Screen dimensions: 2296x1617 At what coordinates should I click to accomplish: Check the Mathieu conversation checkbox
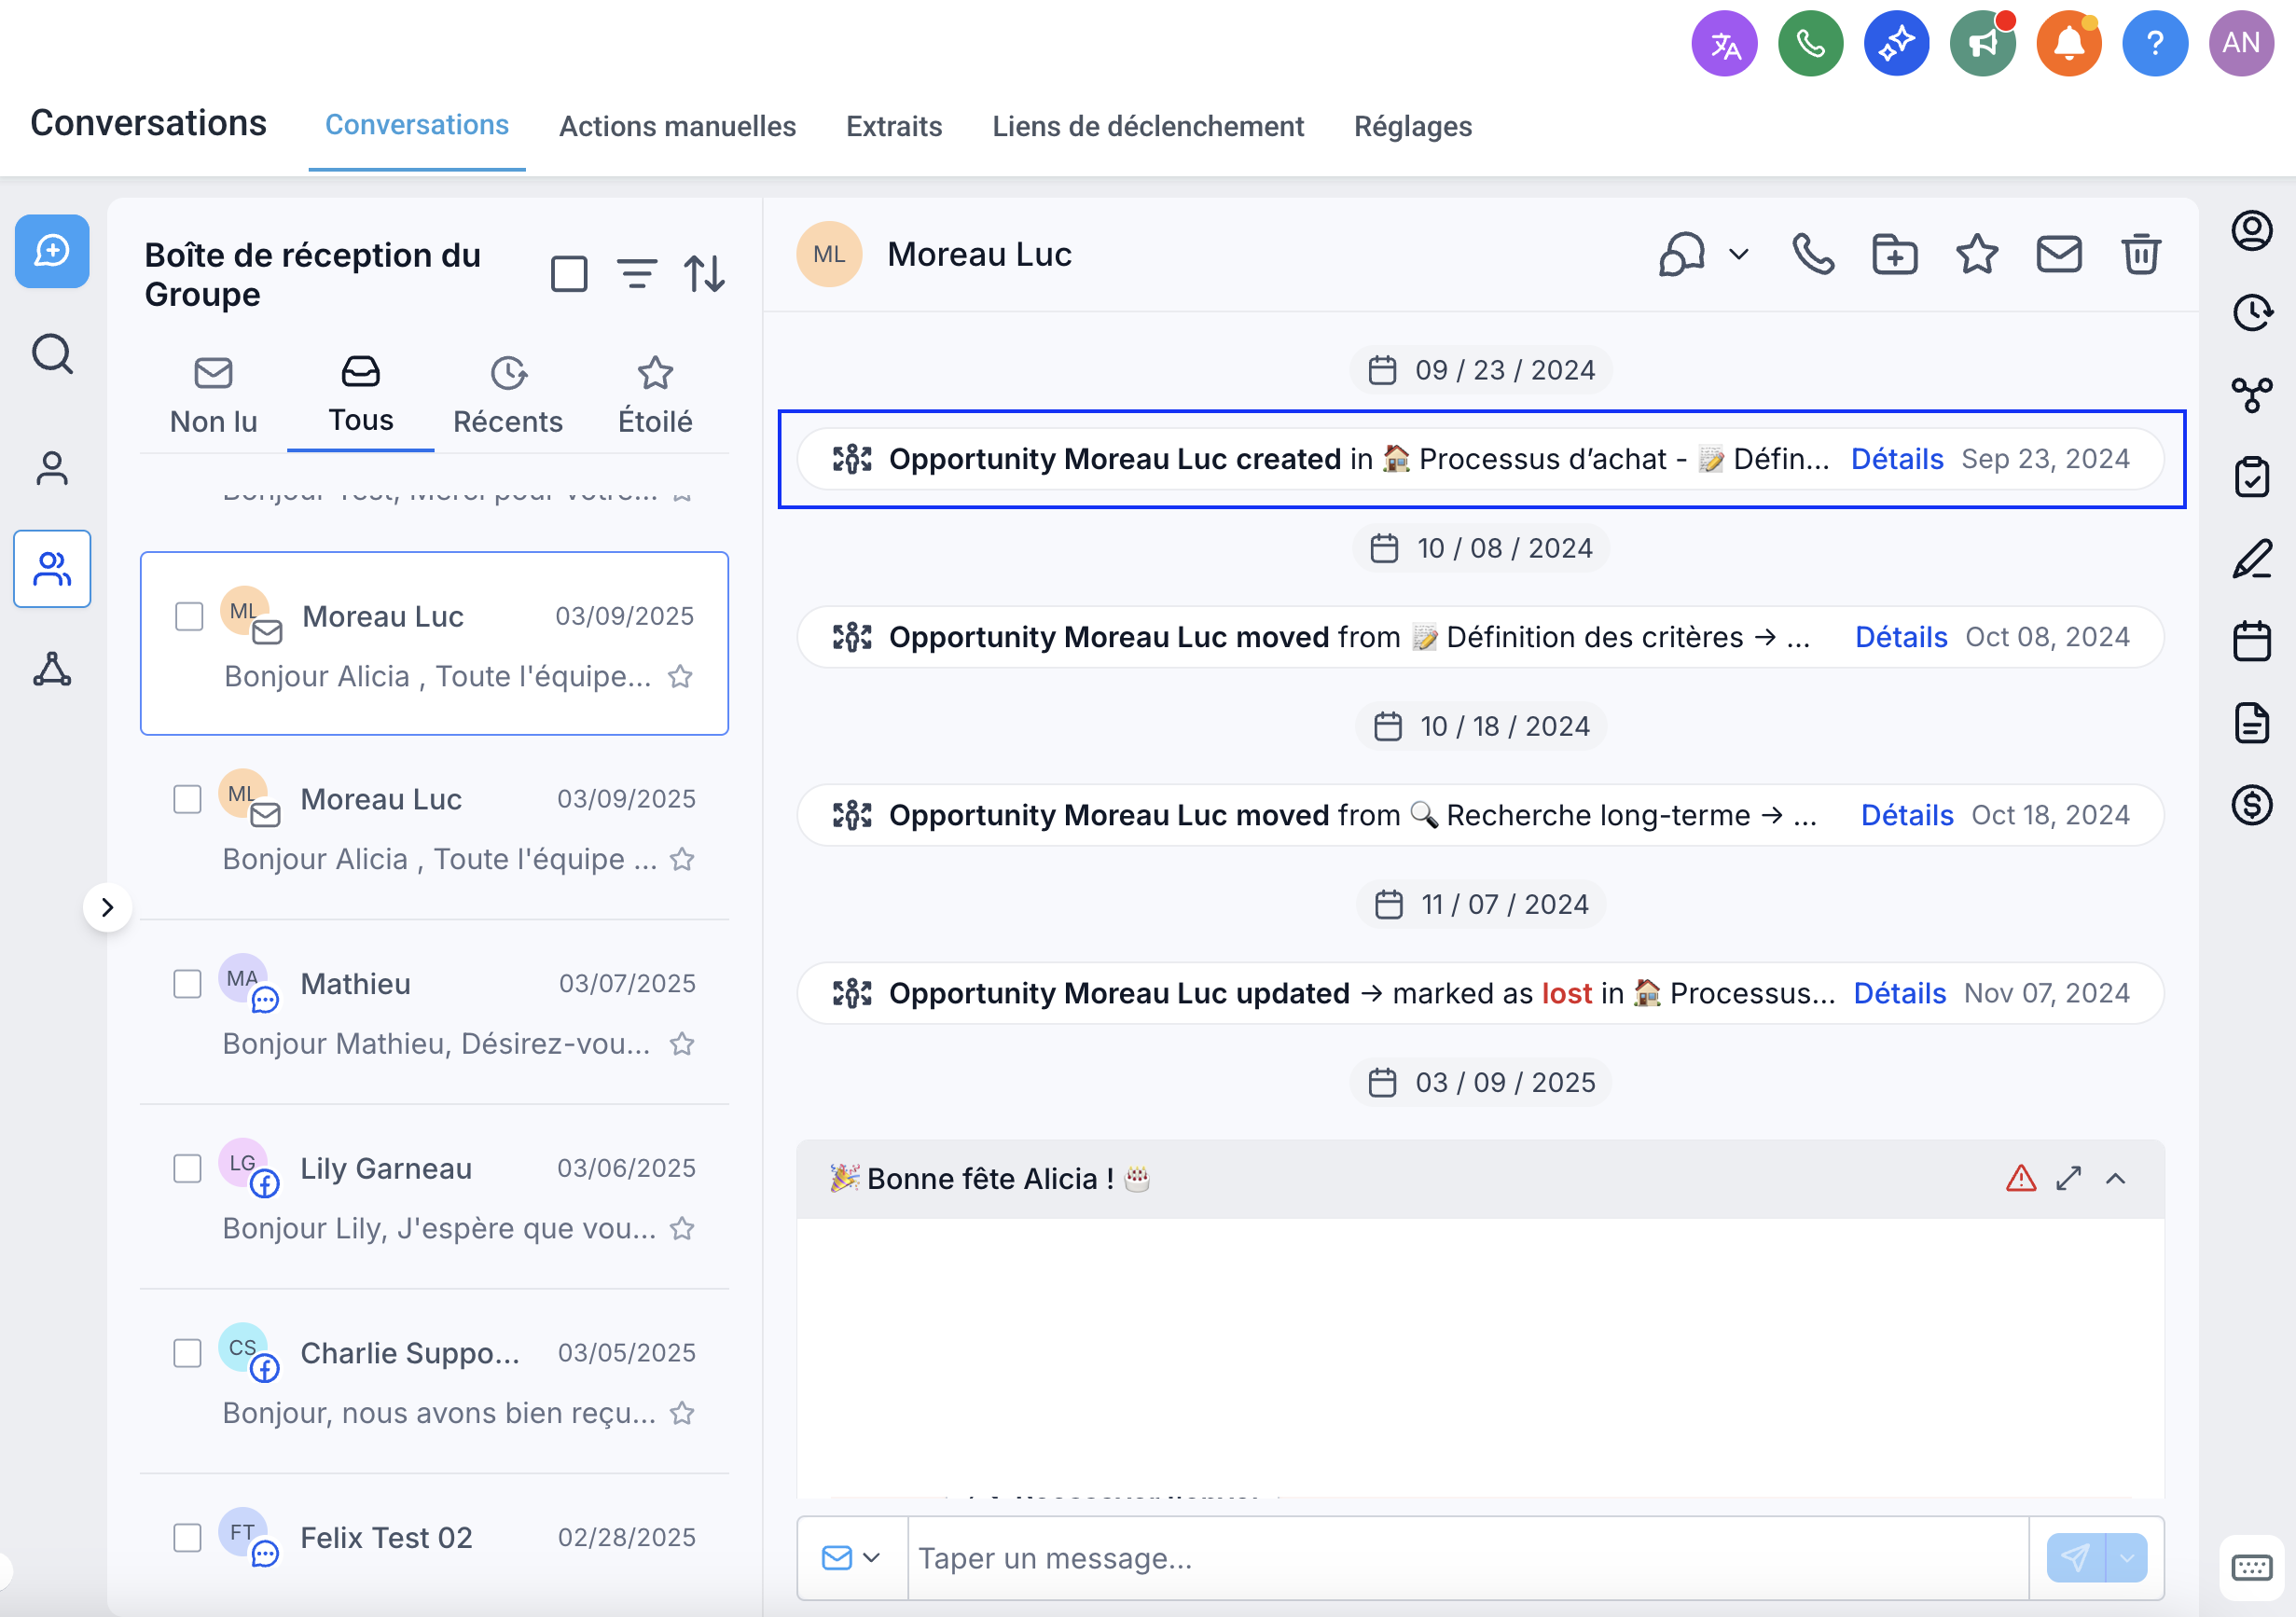[x=188, y=983]
